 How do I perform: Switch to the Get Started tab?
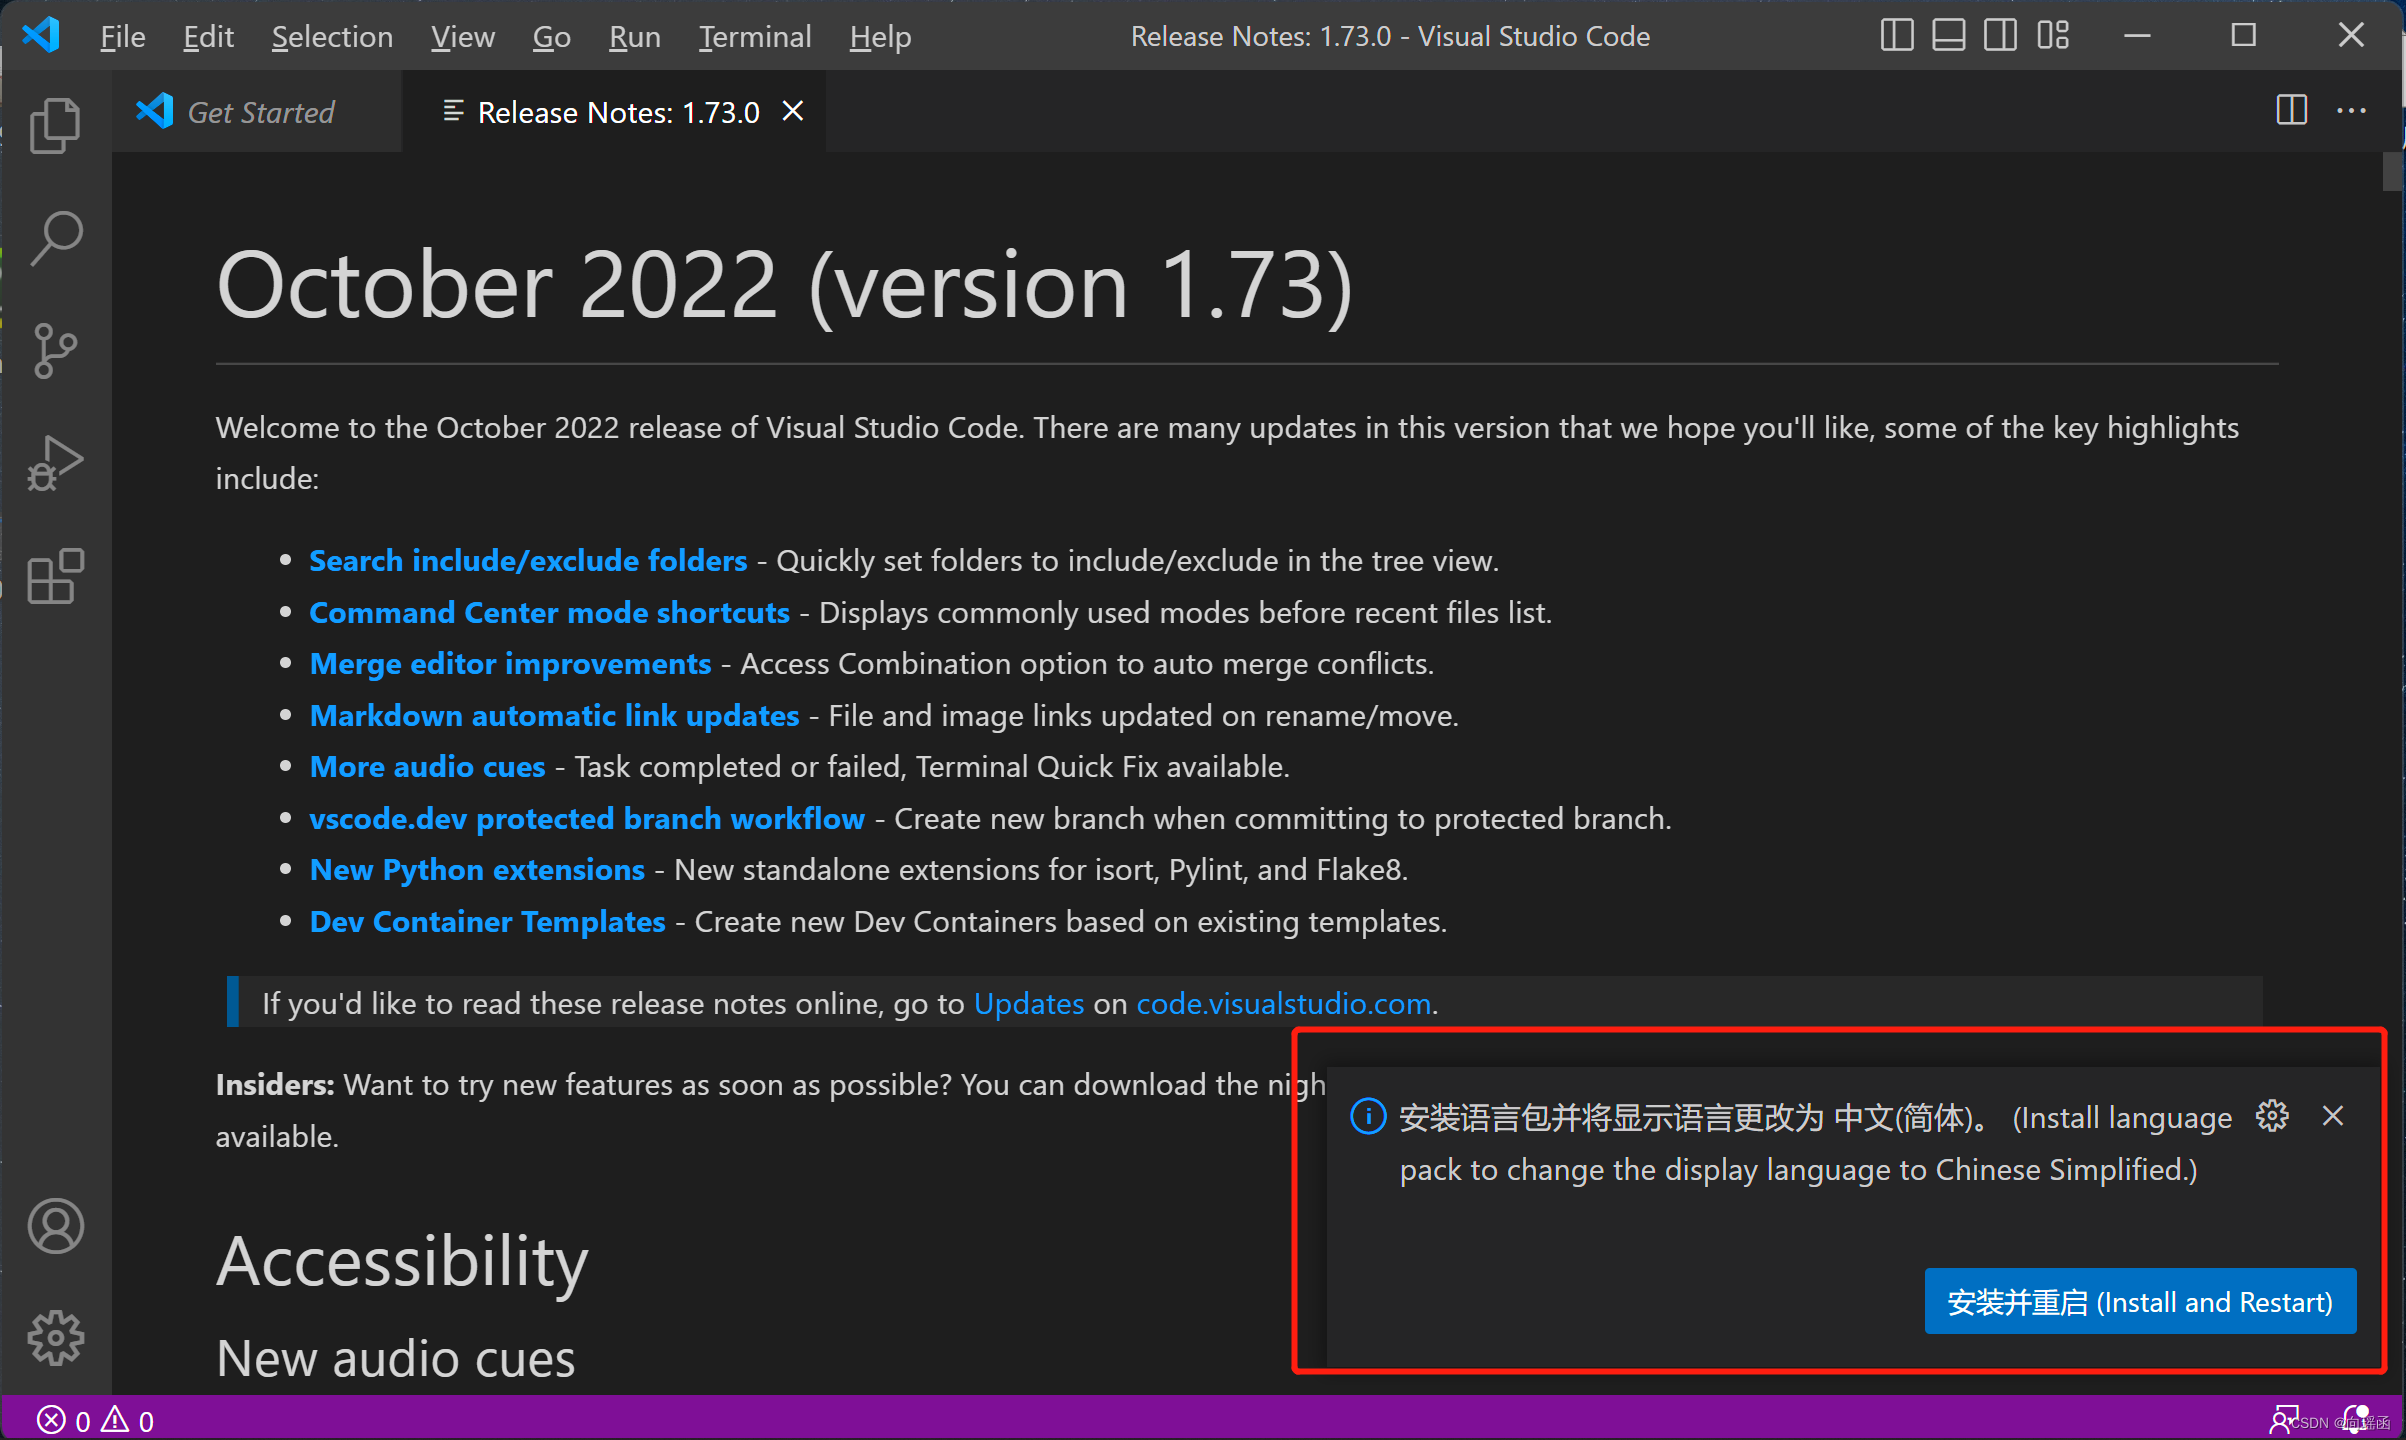coord(257,111)
